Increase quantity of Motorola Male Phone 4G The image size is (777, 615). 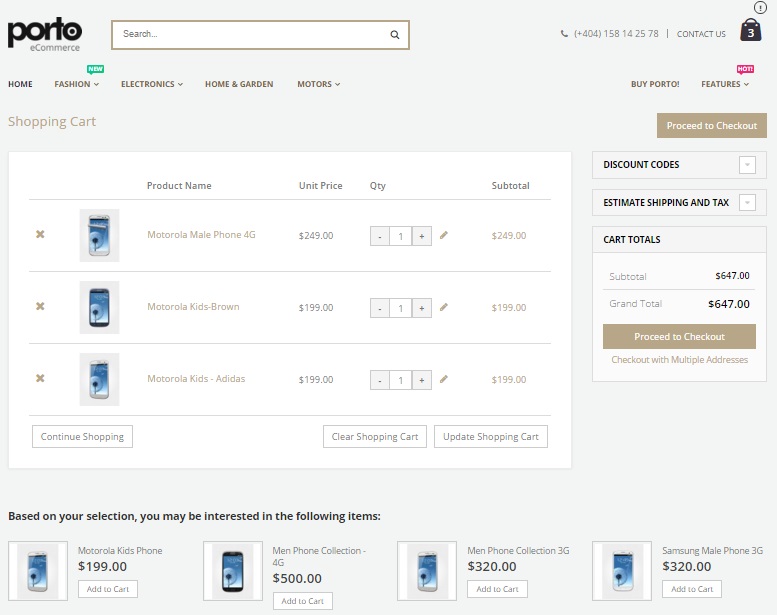click(x=422, y=237)
